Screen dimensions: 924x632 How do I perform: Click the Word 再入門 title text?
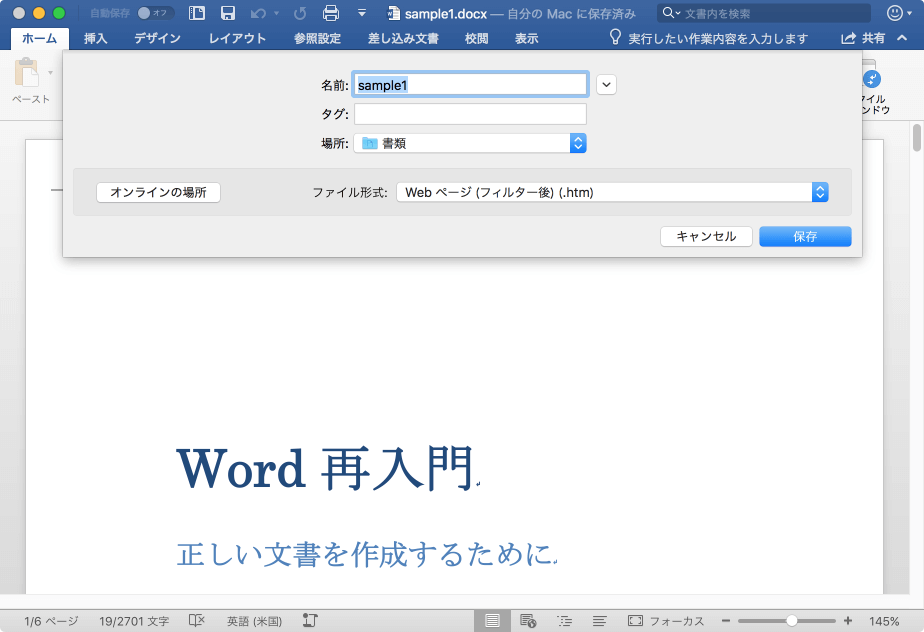pos(325,469)
